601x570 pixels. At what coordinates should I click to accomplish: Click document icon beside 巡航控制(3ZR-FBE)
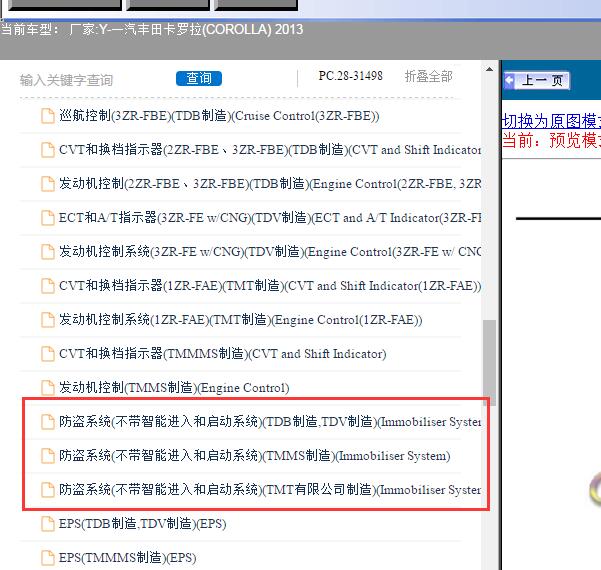(x=48, y=116)
